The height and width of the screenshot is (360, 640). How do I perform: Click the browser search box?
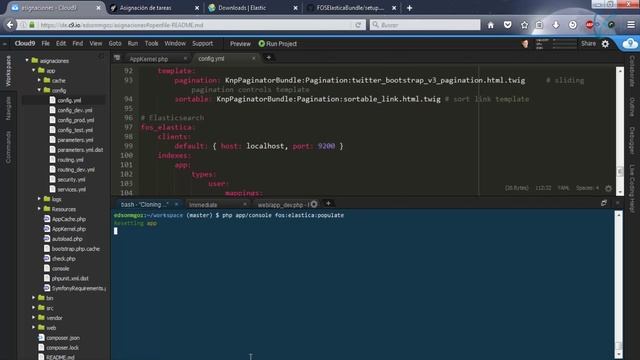pos(424,25)
